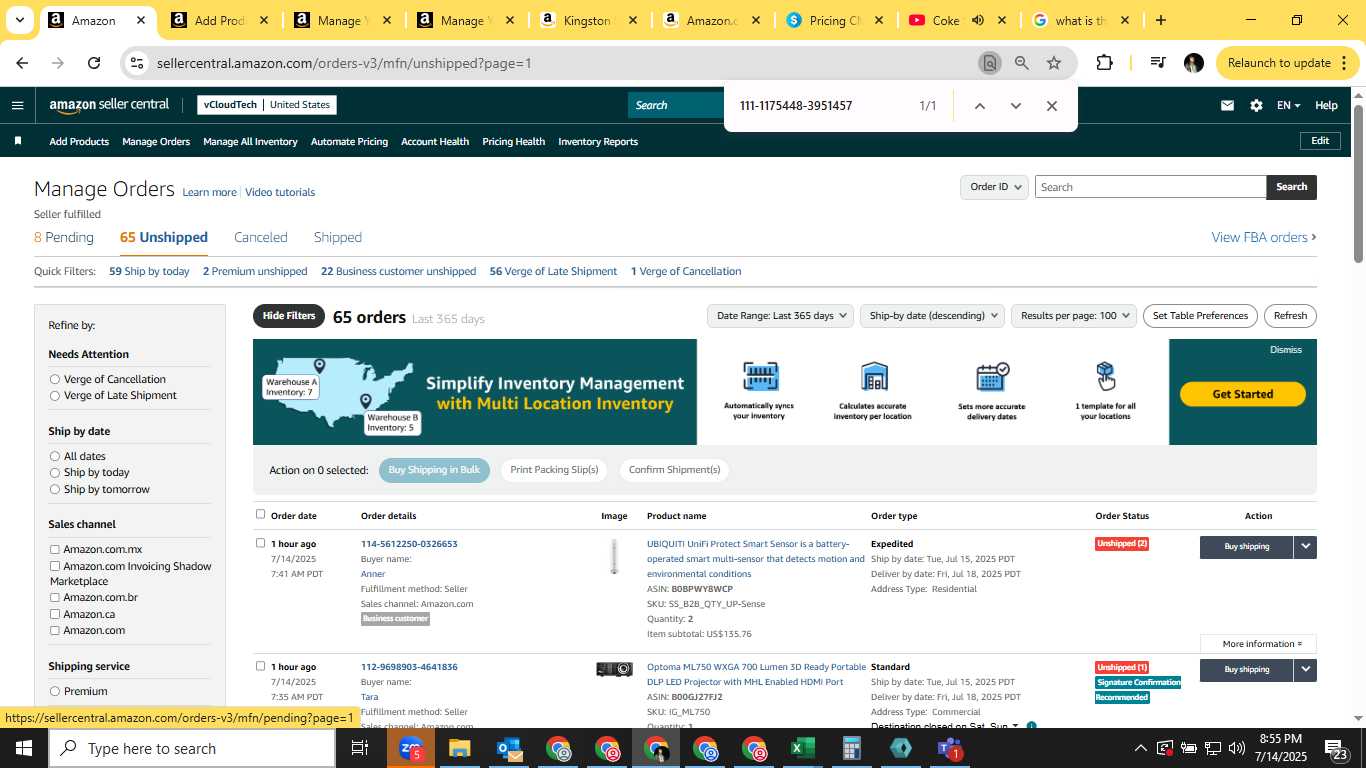Image resolution: width=1366 pixels, height=768 pixels.
Task: Click the Hide Filters button
Action: pyautogui.click(x=289, y=316)
